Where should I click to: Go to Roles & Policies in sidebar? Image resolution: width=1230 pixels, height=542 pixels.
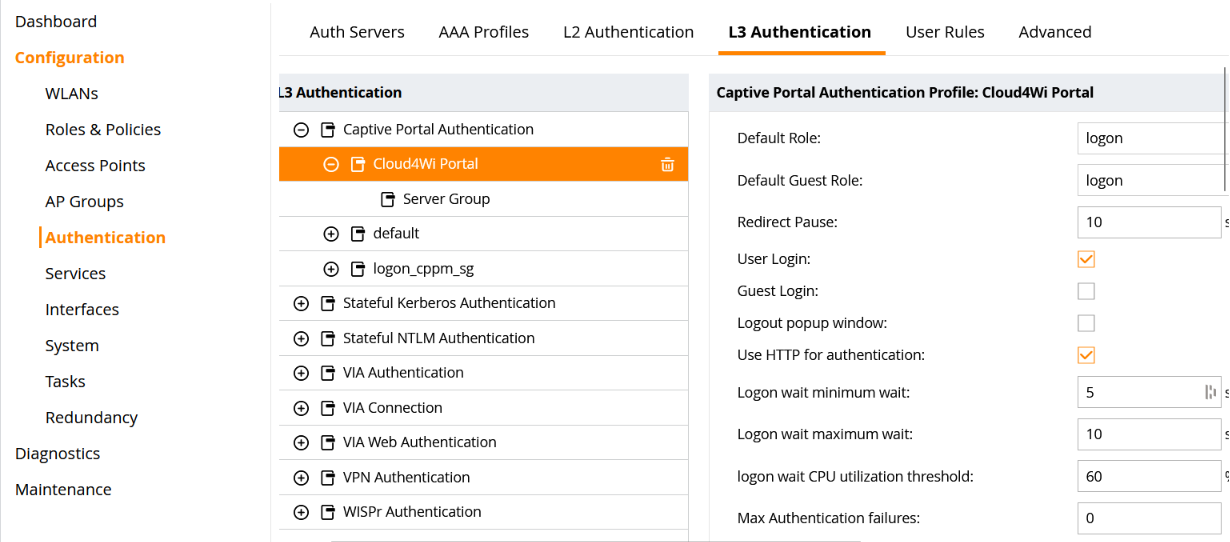(103, 129)
